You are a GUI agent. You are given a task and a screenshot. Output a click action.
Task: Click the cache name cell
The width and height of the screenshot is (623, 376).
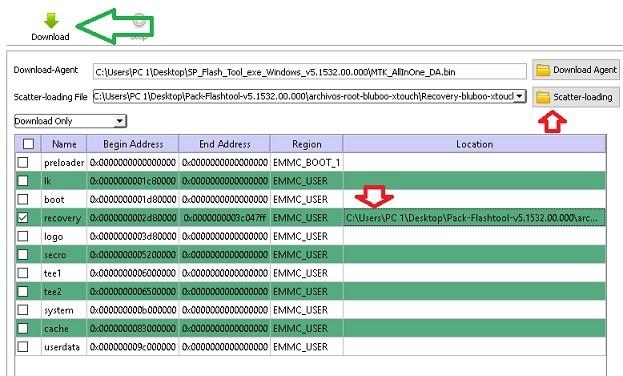click(x=64, y=329)
